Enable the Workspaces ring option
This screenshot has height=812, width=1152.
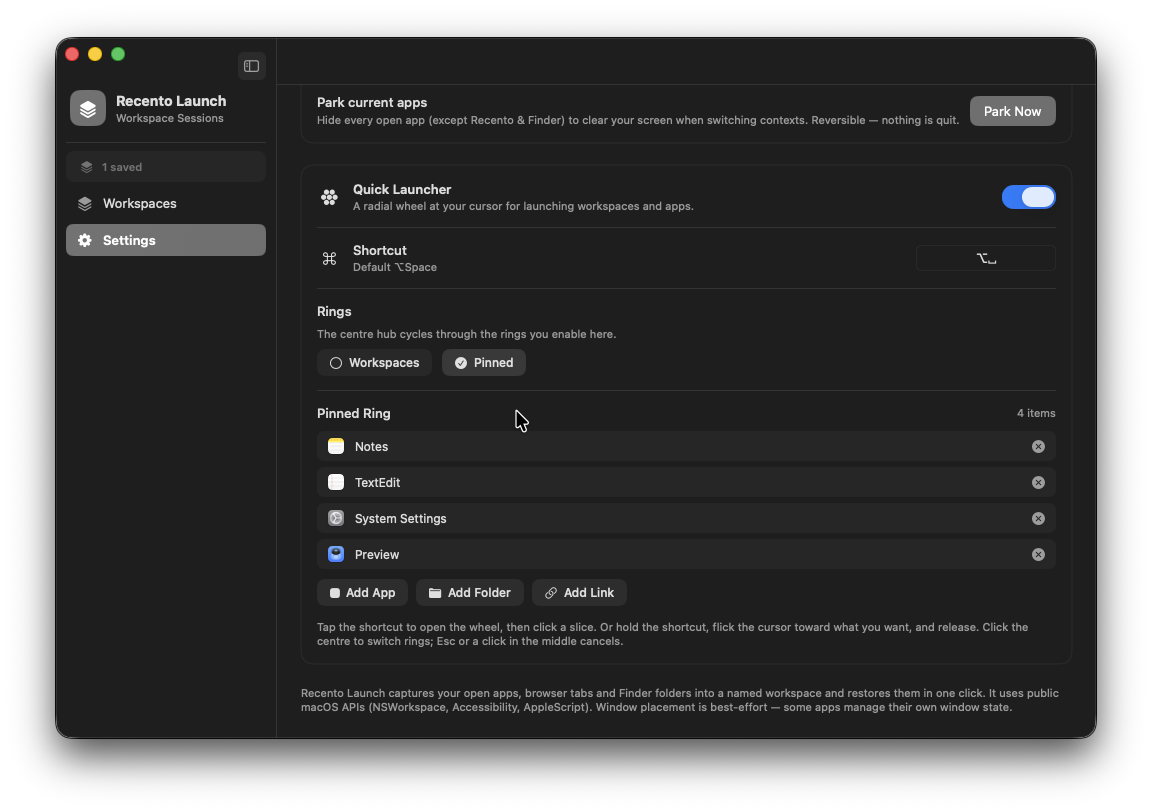click(375, 363)
